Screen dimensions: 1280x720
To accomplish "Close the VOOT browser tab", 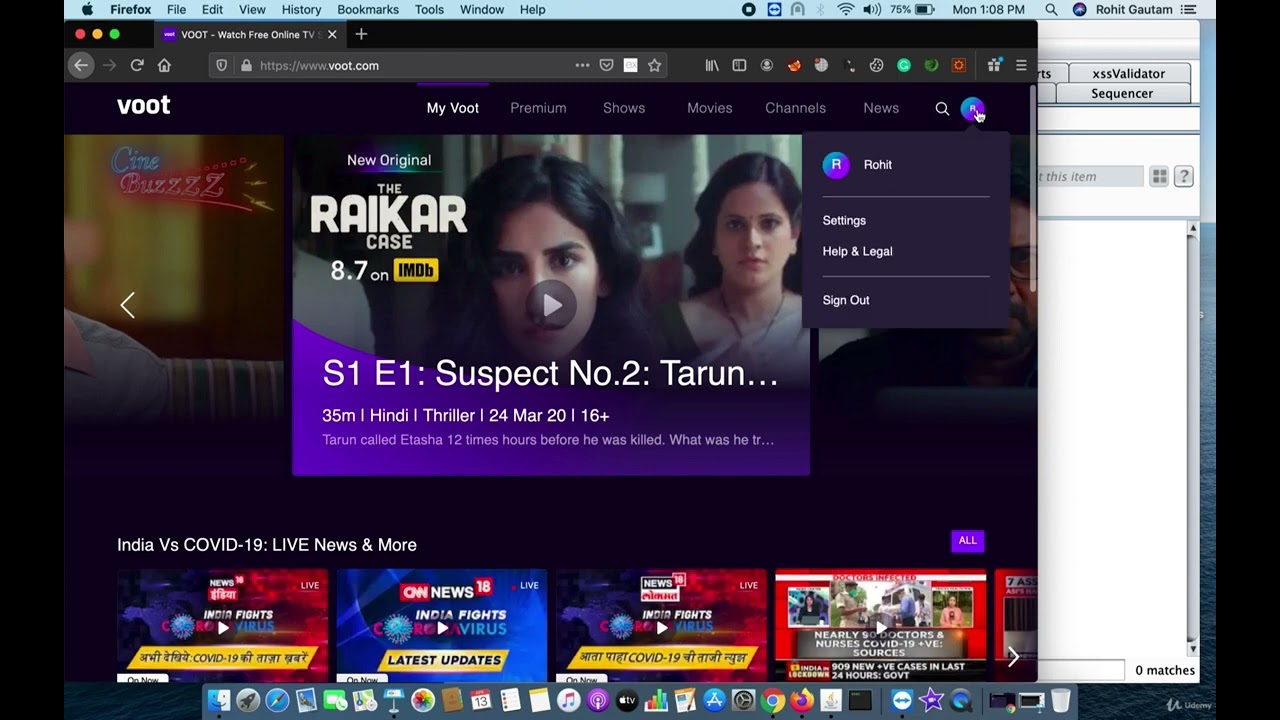I will 332,34.
